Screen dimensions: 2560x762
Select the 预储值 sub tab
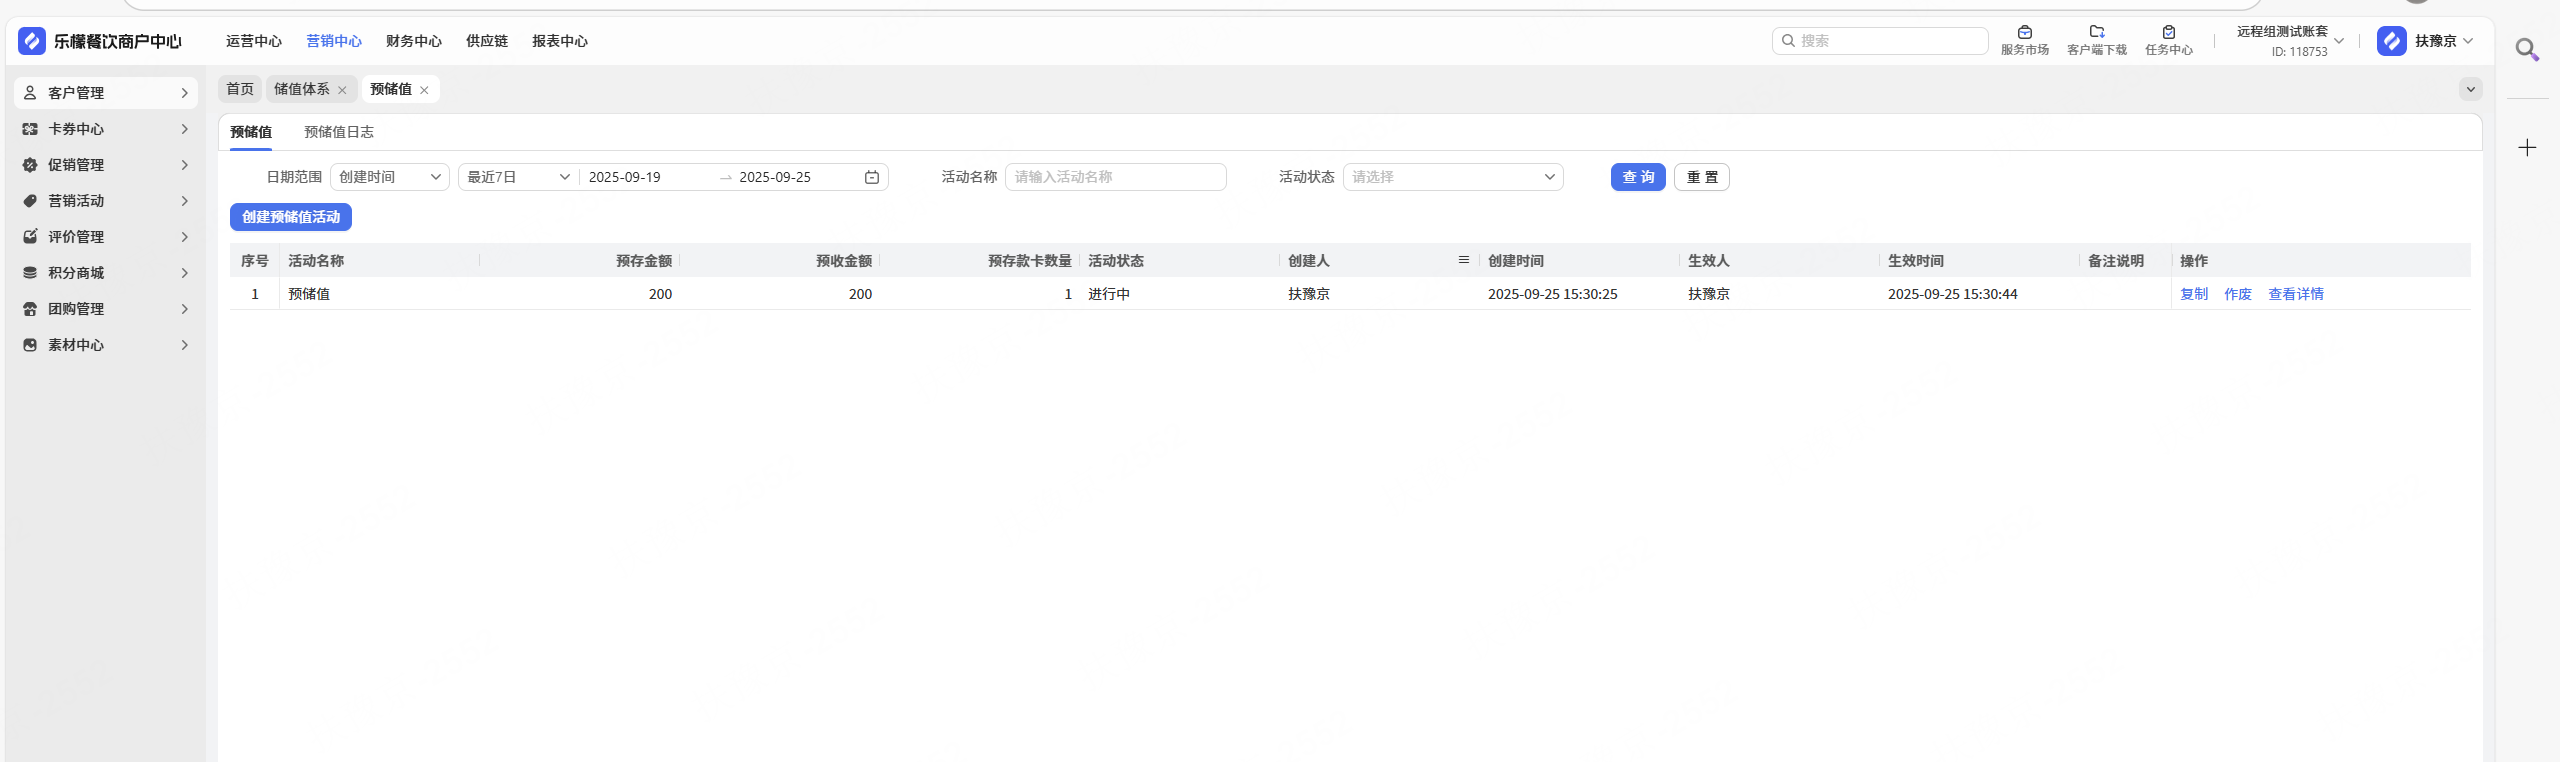pyautogui.click(x=251, y=132)
